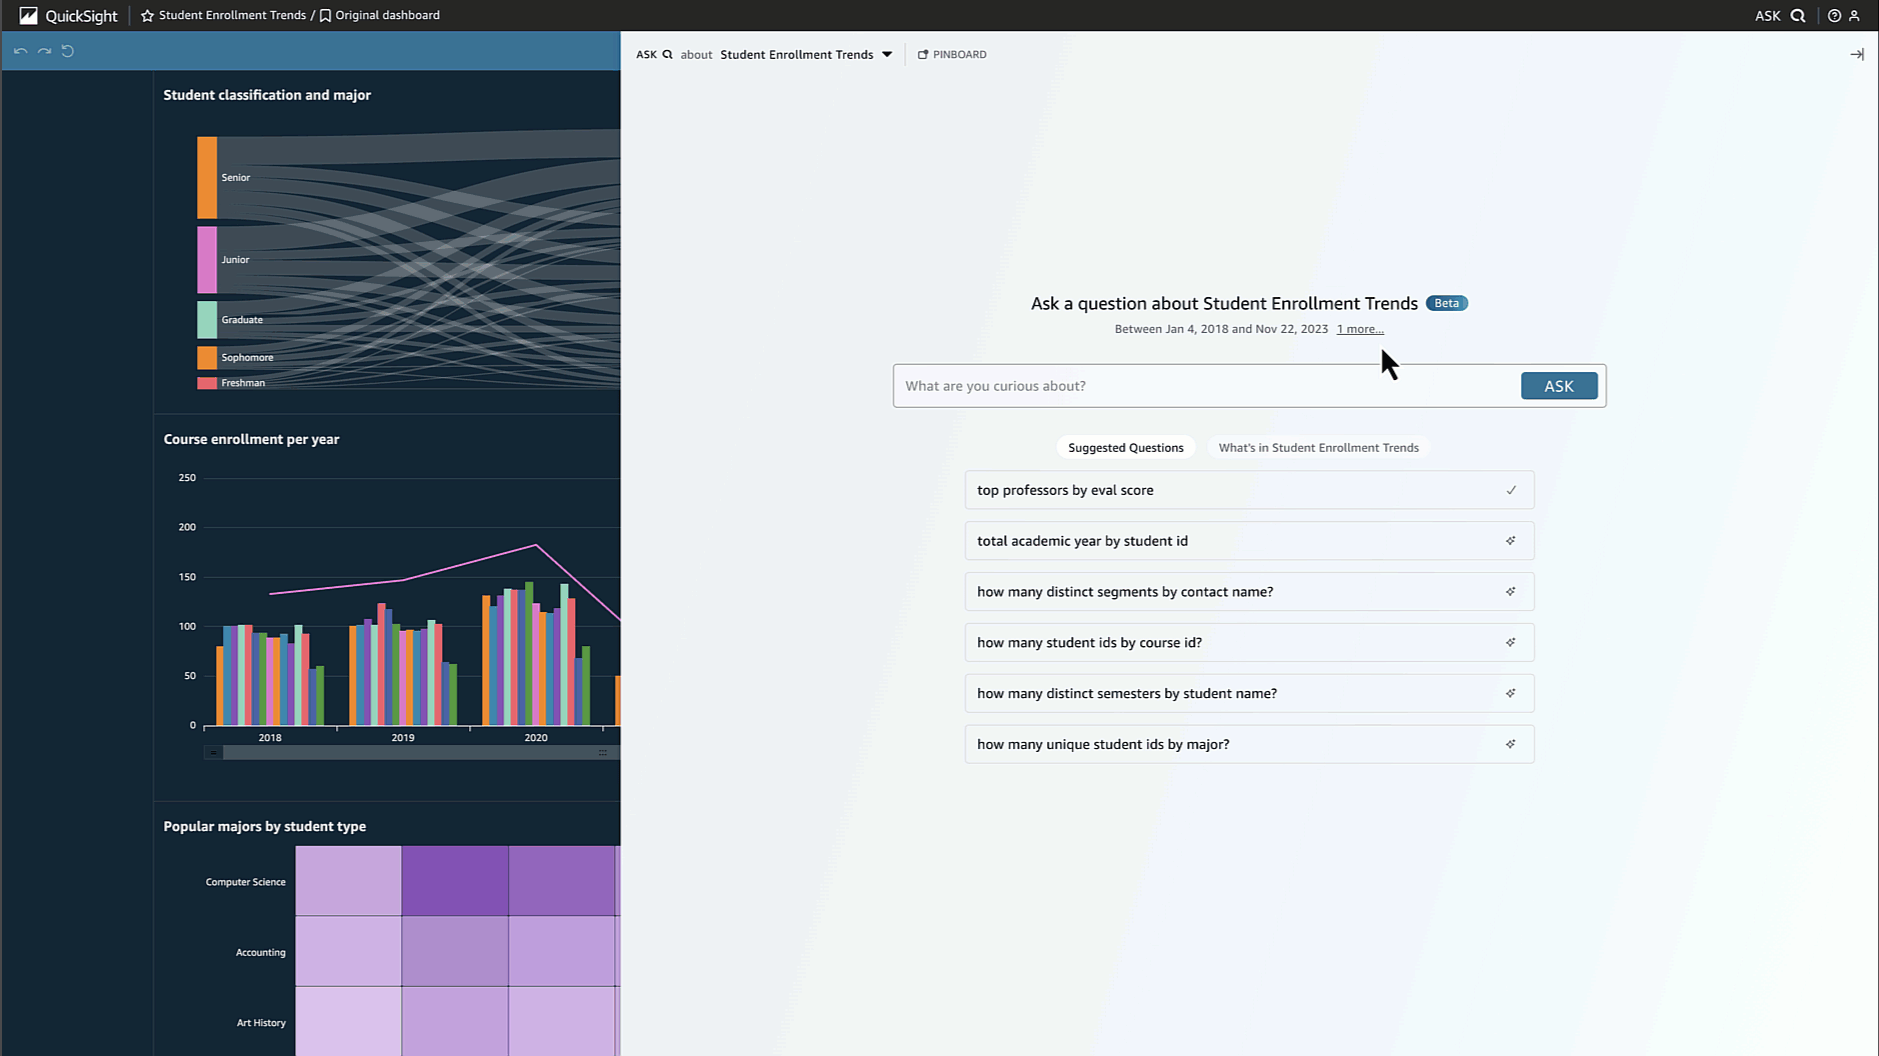Click the pinboard icon next to PINBOARD
The height and width of the screenshot is (1056, 1879).
tap(923, 54)
